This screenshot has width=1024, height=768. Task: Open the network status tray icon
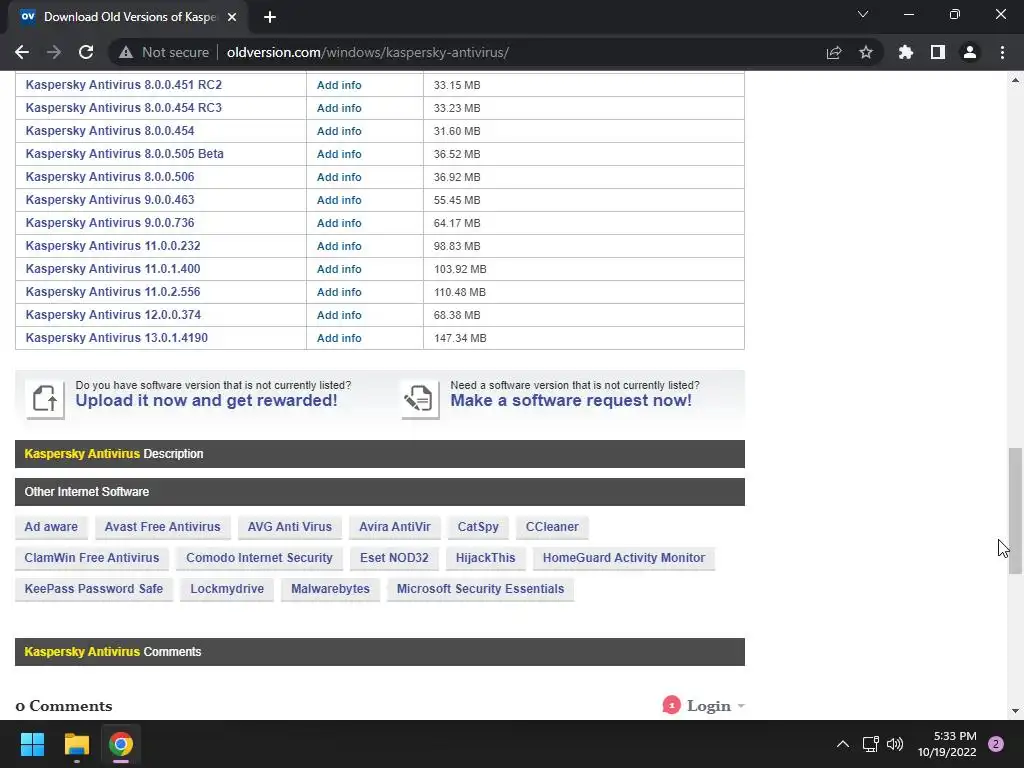[x=871, y=744]
